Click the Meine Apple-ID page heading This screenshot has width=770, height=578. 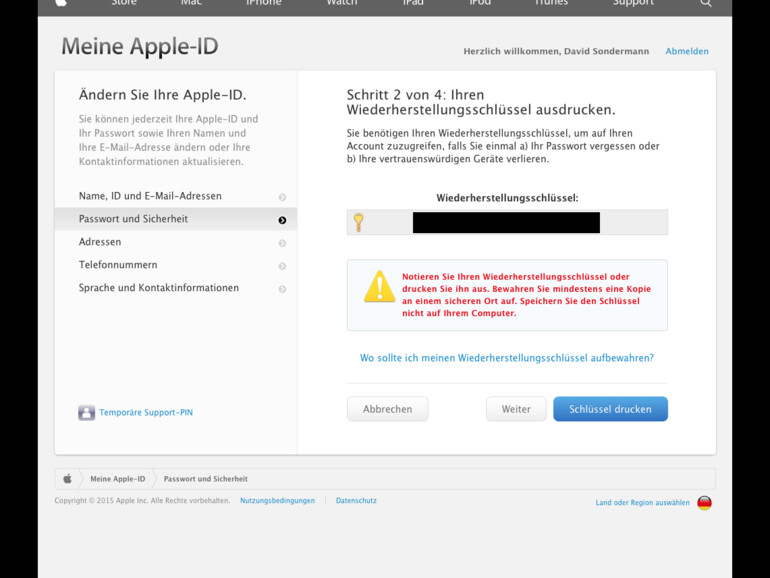[x=140, y=47]
